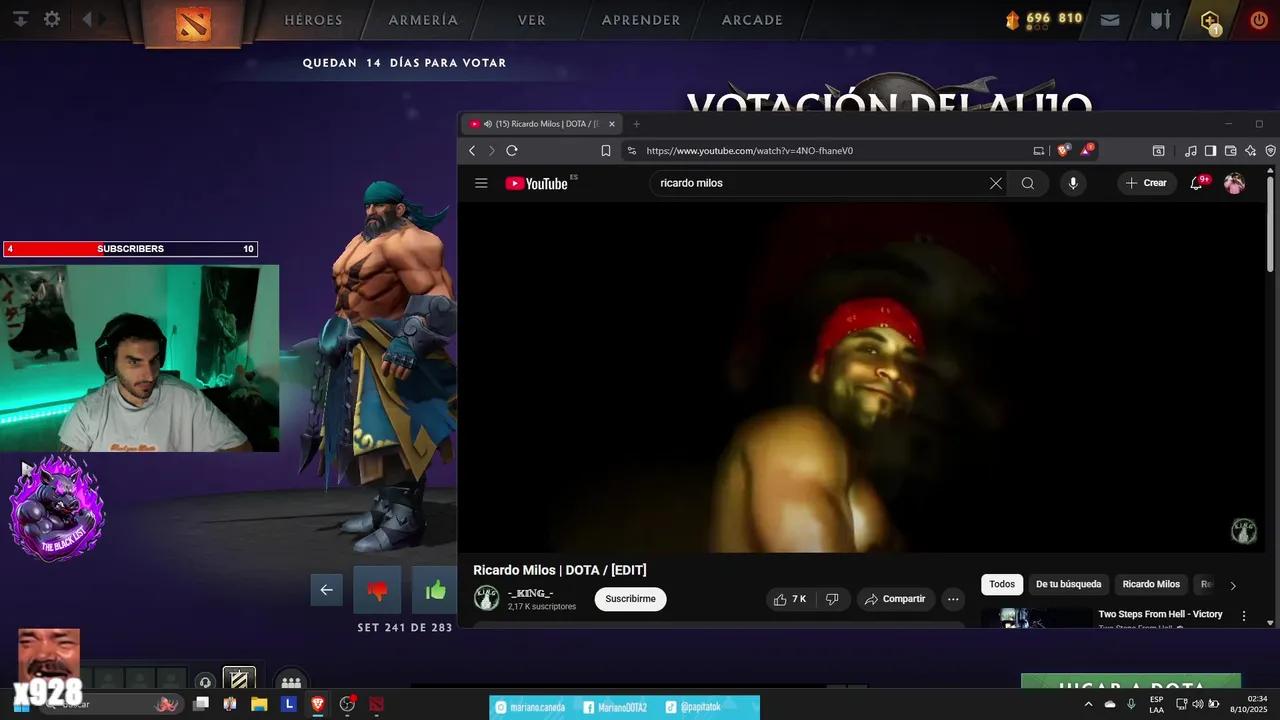
Task: Click YouTube voice search microphone
Action: tap(1073, 183)
